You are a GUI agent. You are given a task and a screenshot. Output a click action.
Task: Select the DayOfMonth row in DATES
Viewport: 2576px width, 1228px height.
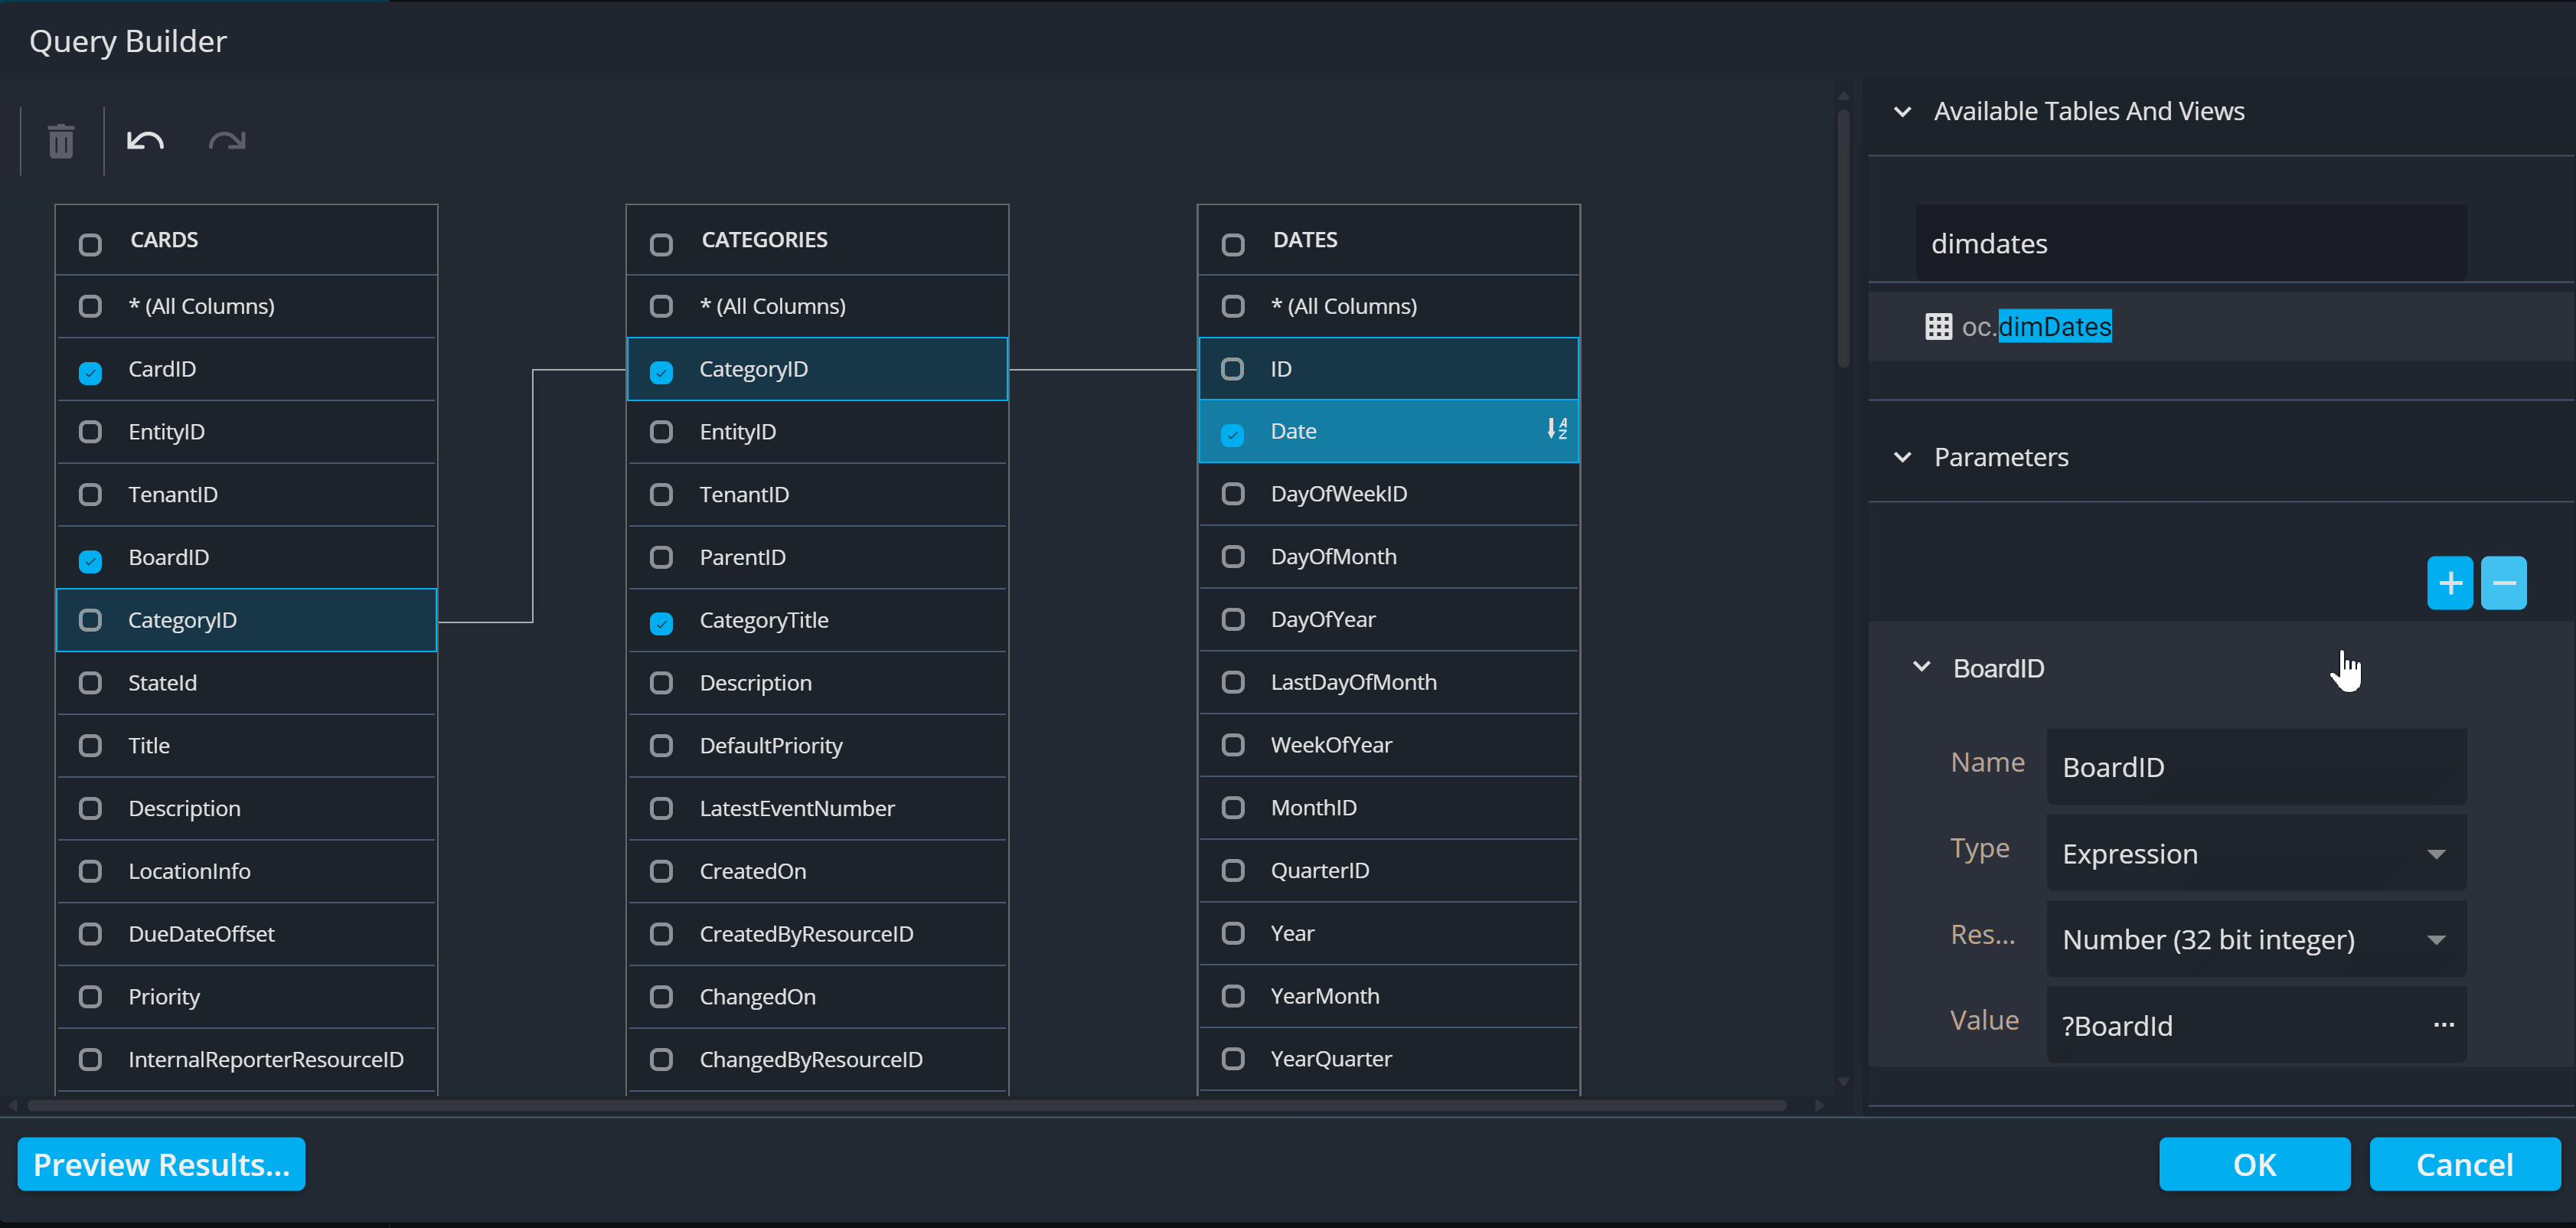pyautogui.click(x=1388, y=557)
